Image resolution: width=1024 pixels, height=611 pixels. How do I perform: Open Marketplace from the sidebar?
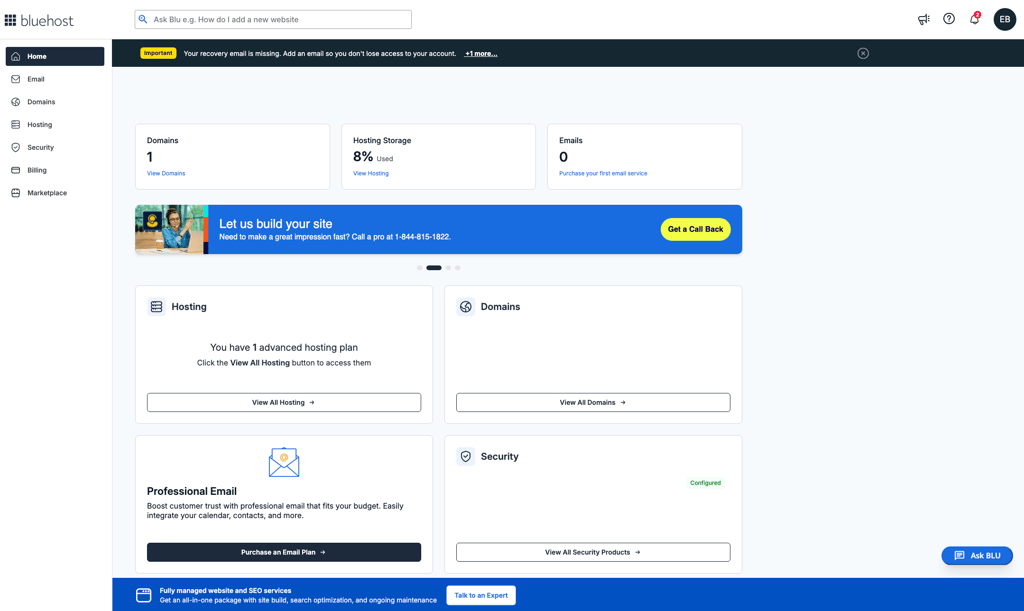point(55,193)
